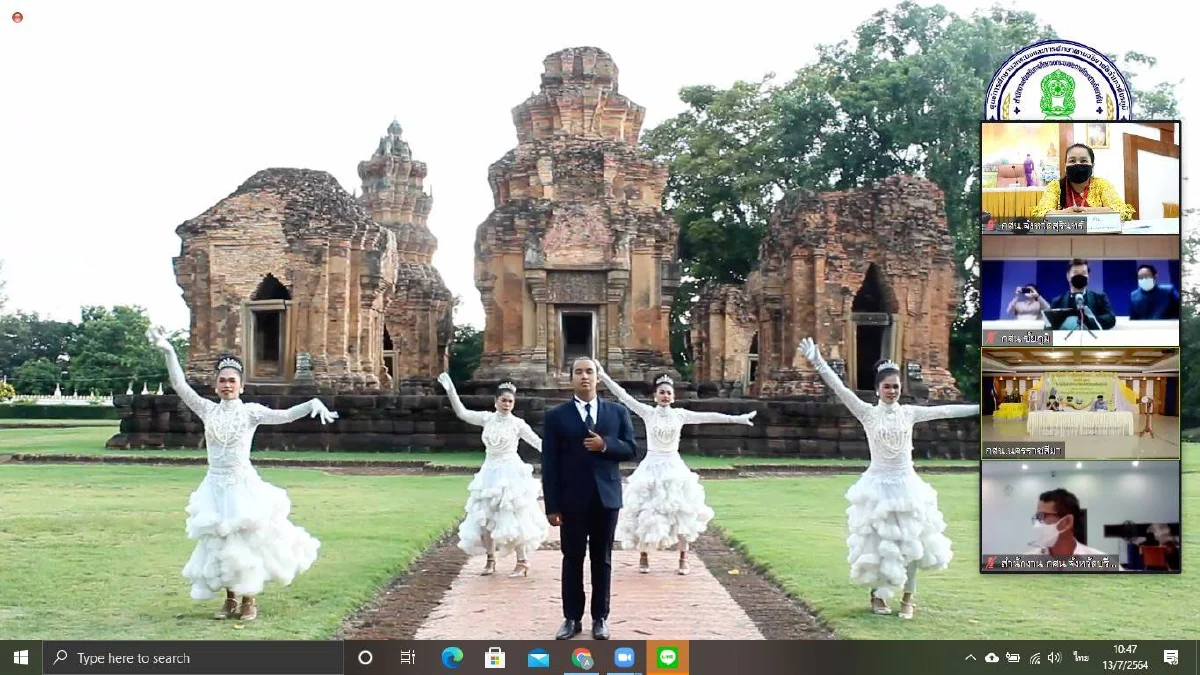The width and height of the screenshot is (1200, 675).
Task: Click the muted mic icon on สำนักงาน กศน. tile
Action: pyautogui.click(x=990, y=563)
